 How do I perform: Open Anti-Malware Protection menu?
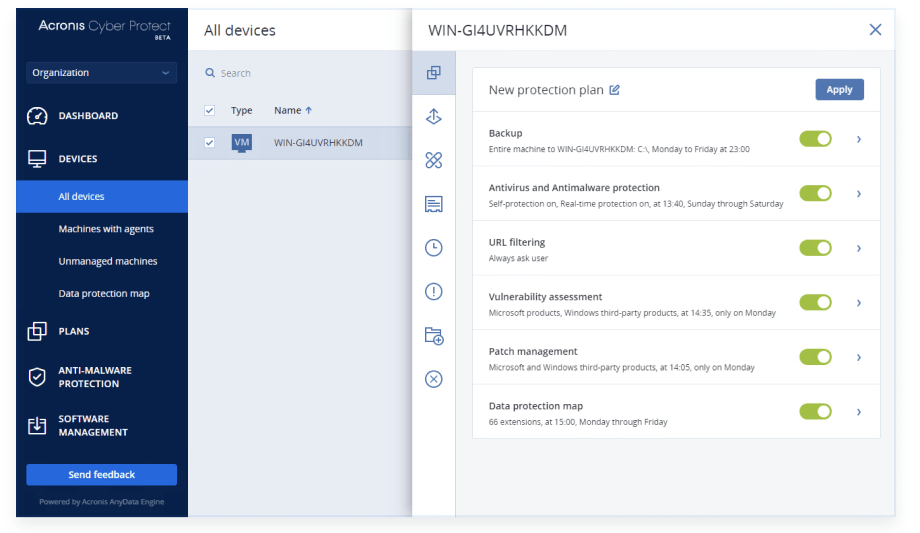pos(95,377)
